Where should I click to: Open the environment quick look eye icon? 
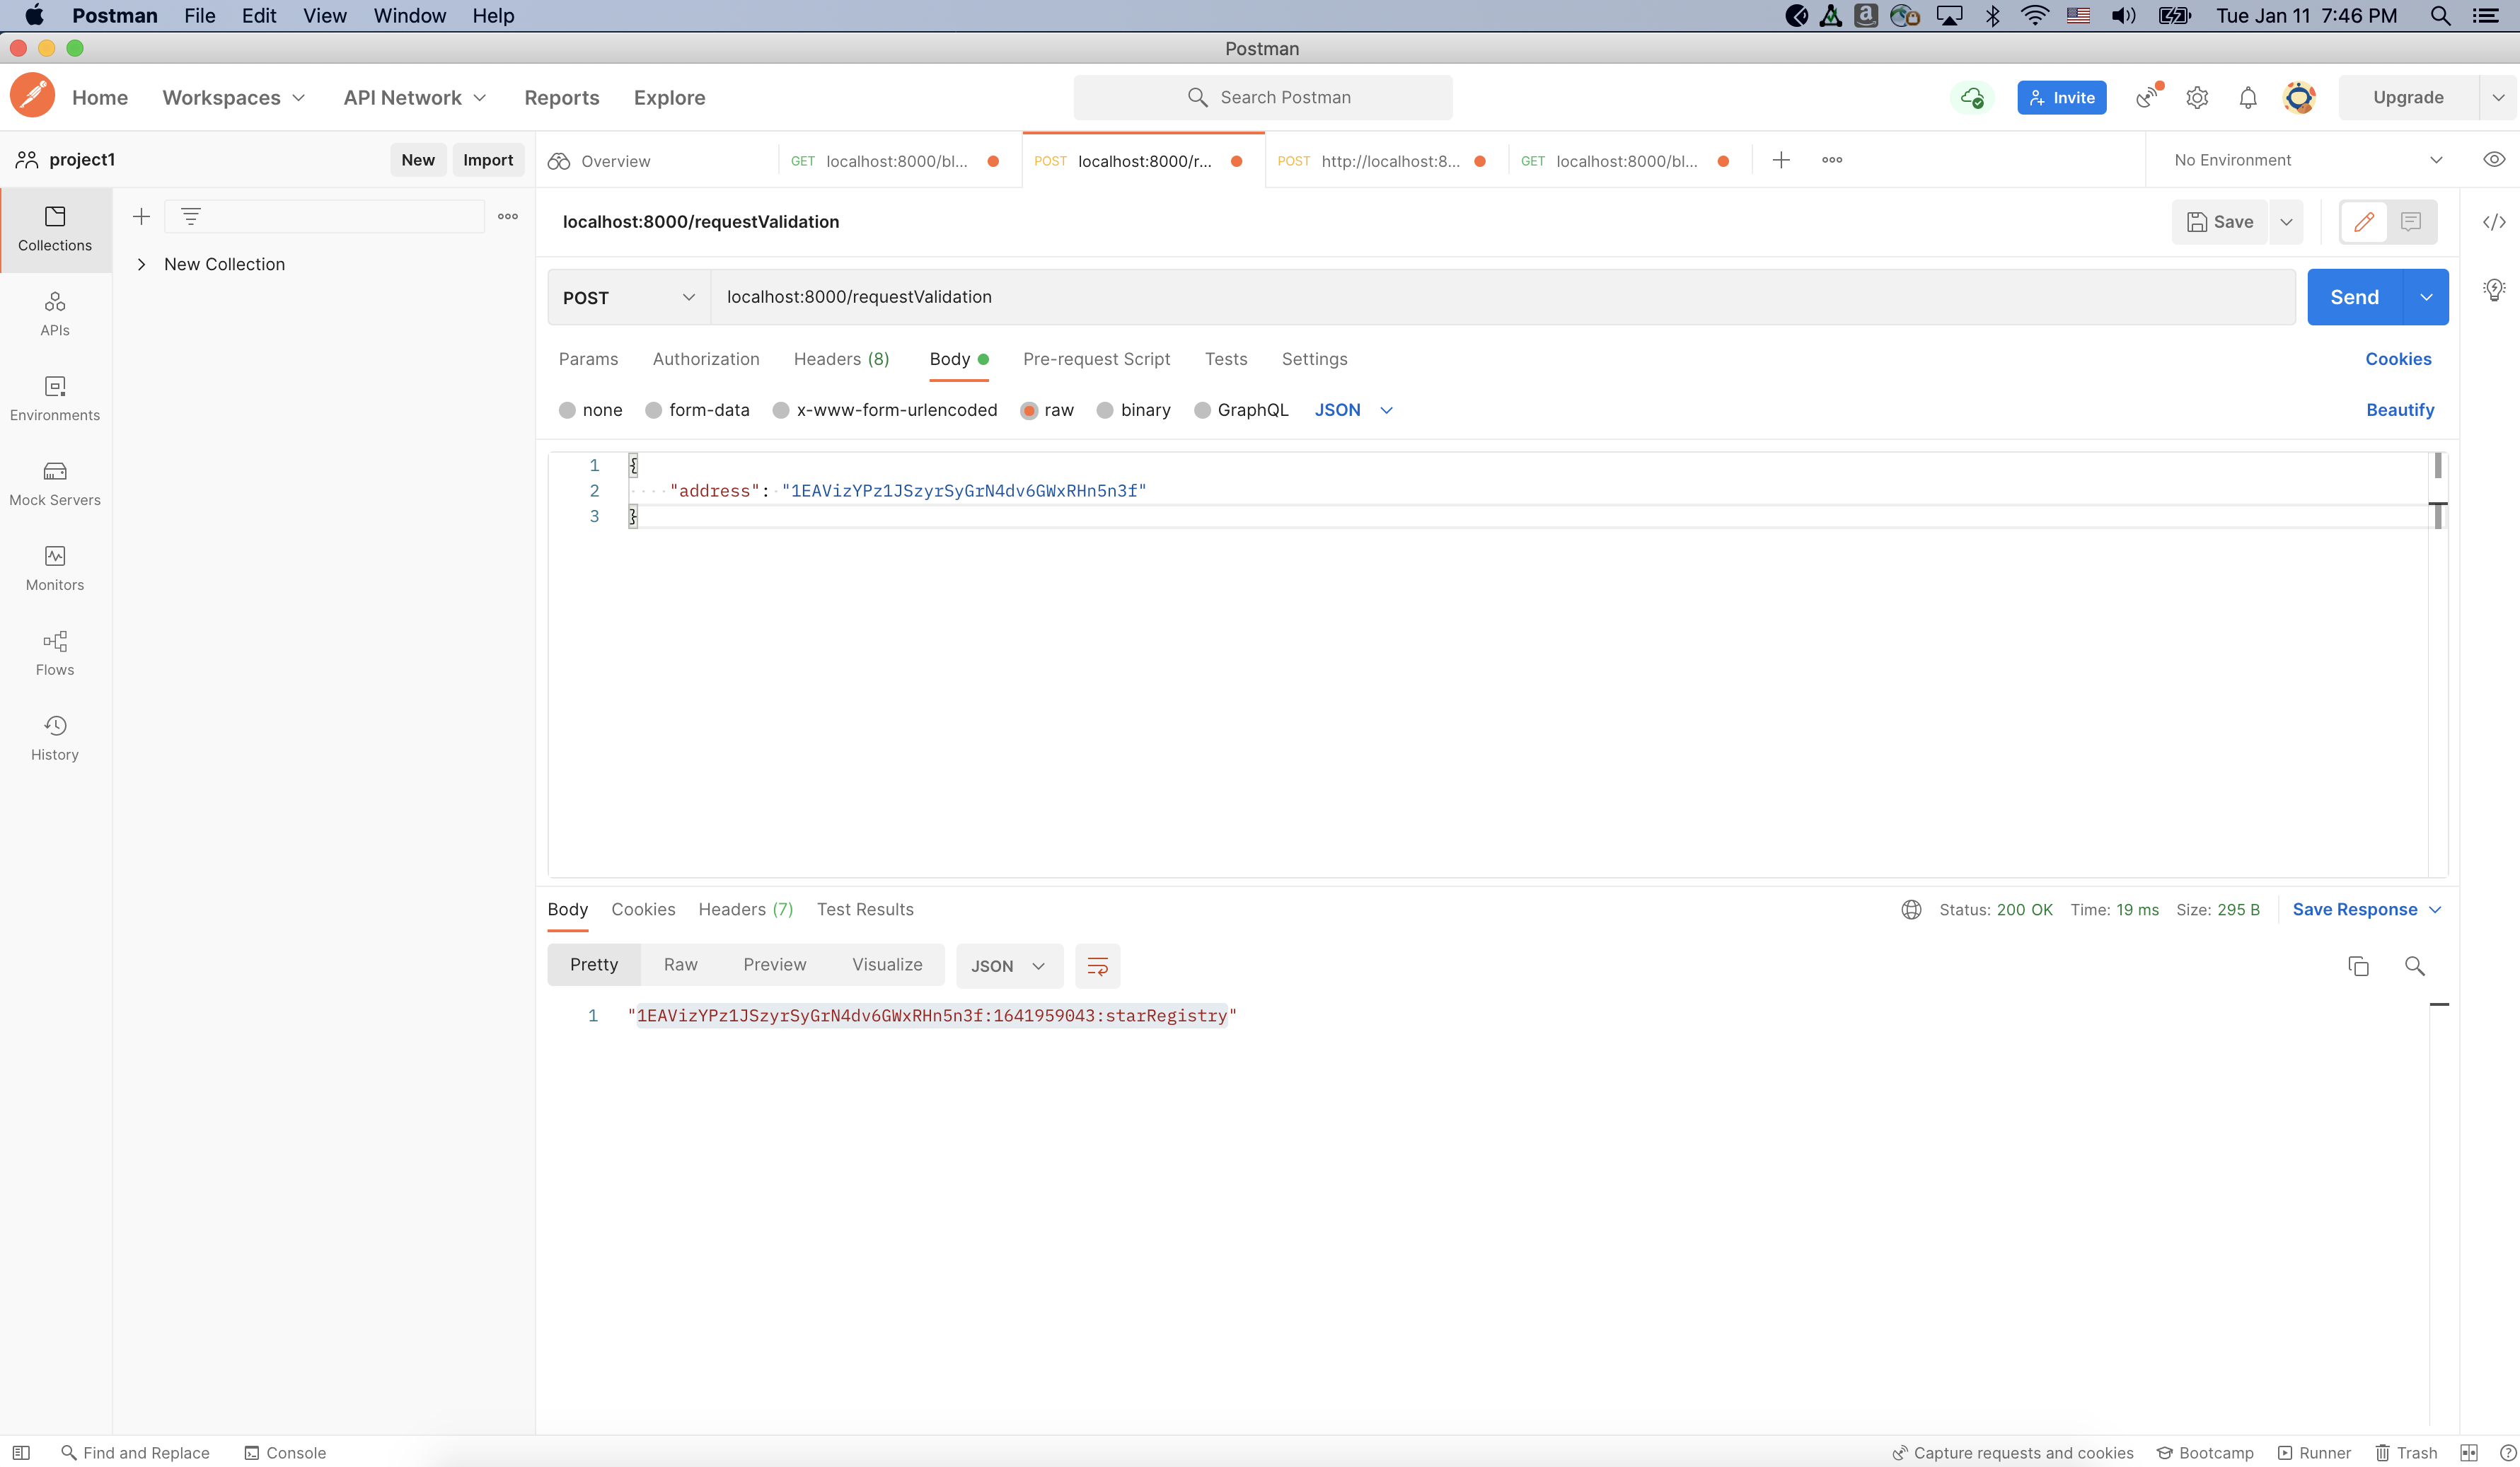(x=2494, y=160)
